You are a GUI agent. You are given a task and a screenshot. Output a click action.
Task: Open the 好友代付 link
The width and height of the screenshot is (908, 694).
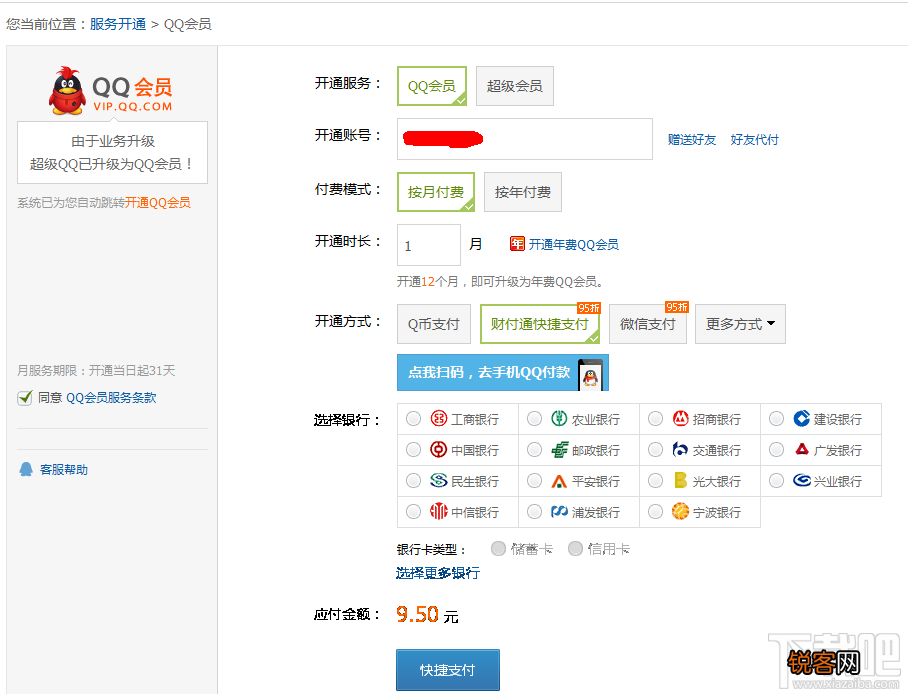pos(755,140)
